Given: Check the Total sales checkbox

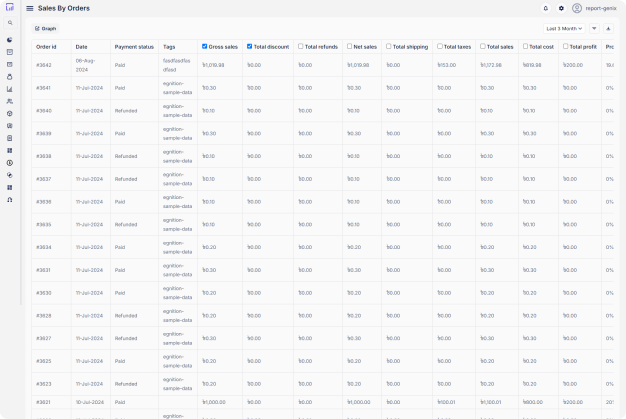Looking at the screenshot, I should (x=483, y=46).
